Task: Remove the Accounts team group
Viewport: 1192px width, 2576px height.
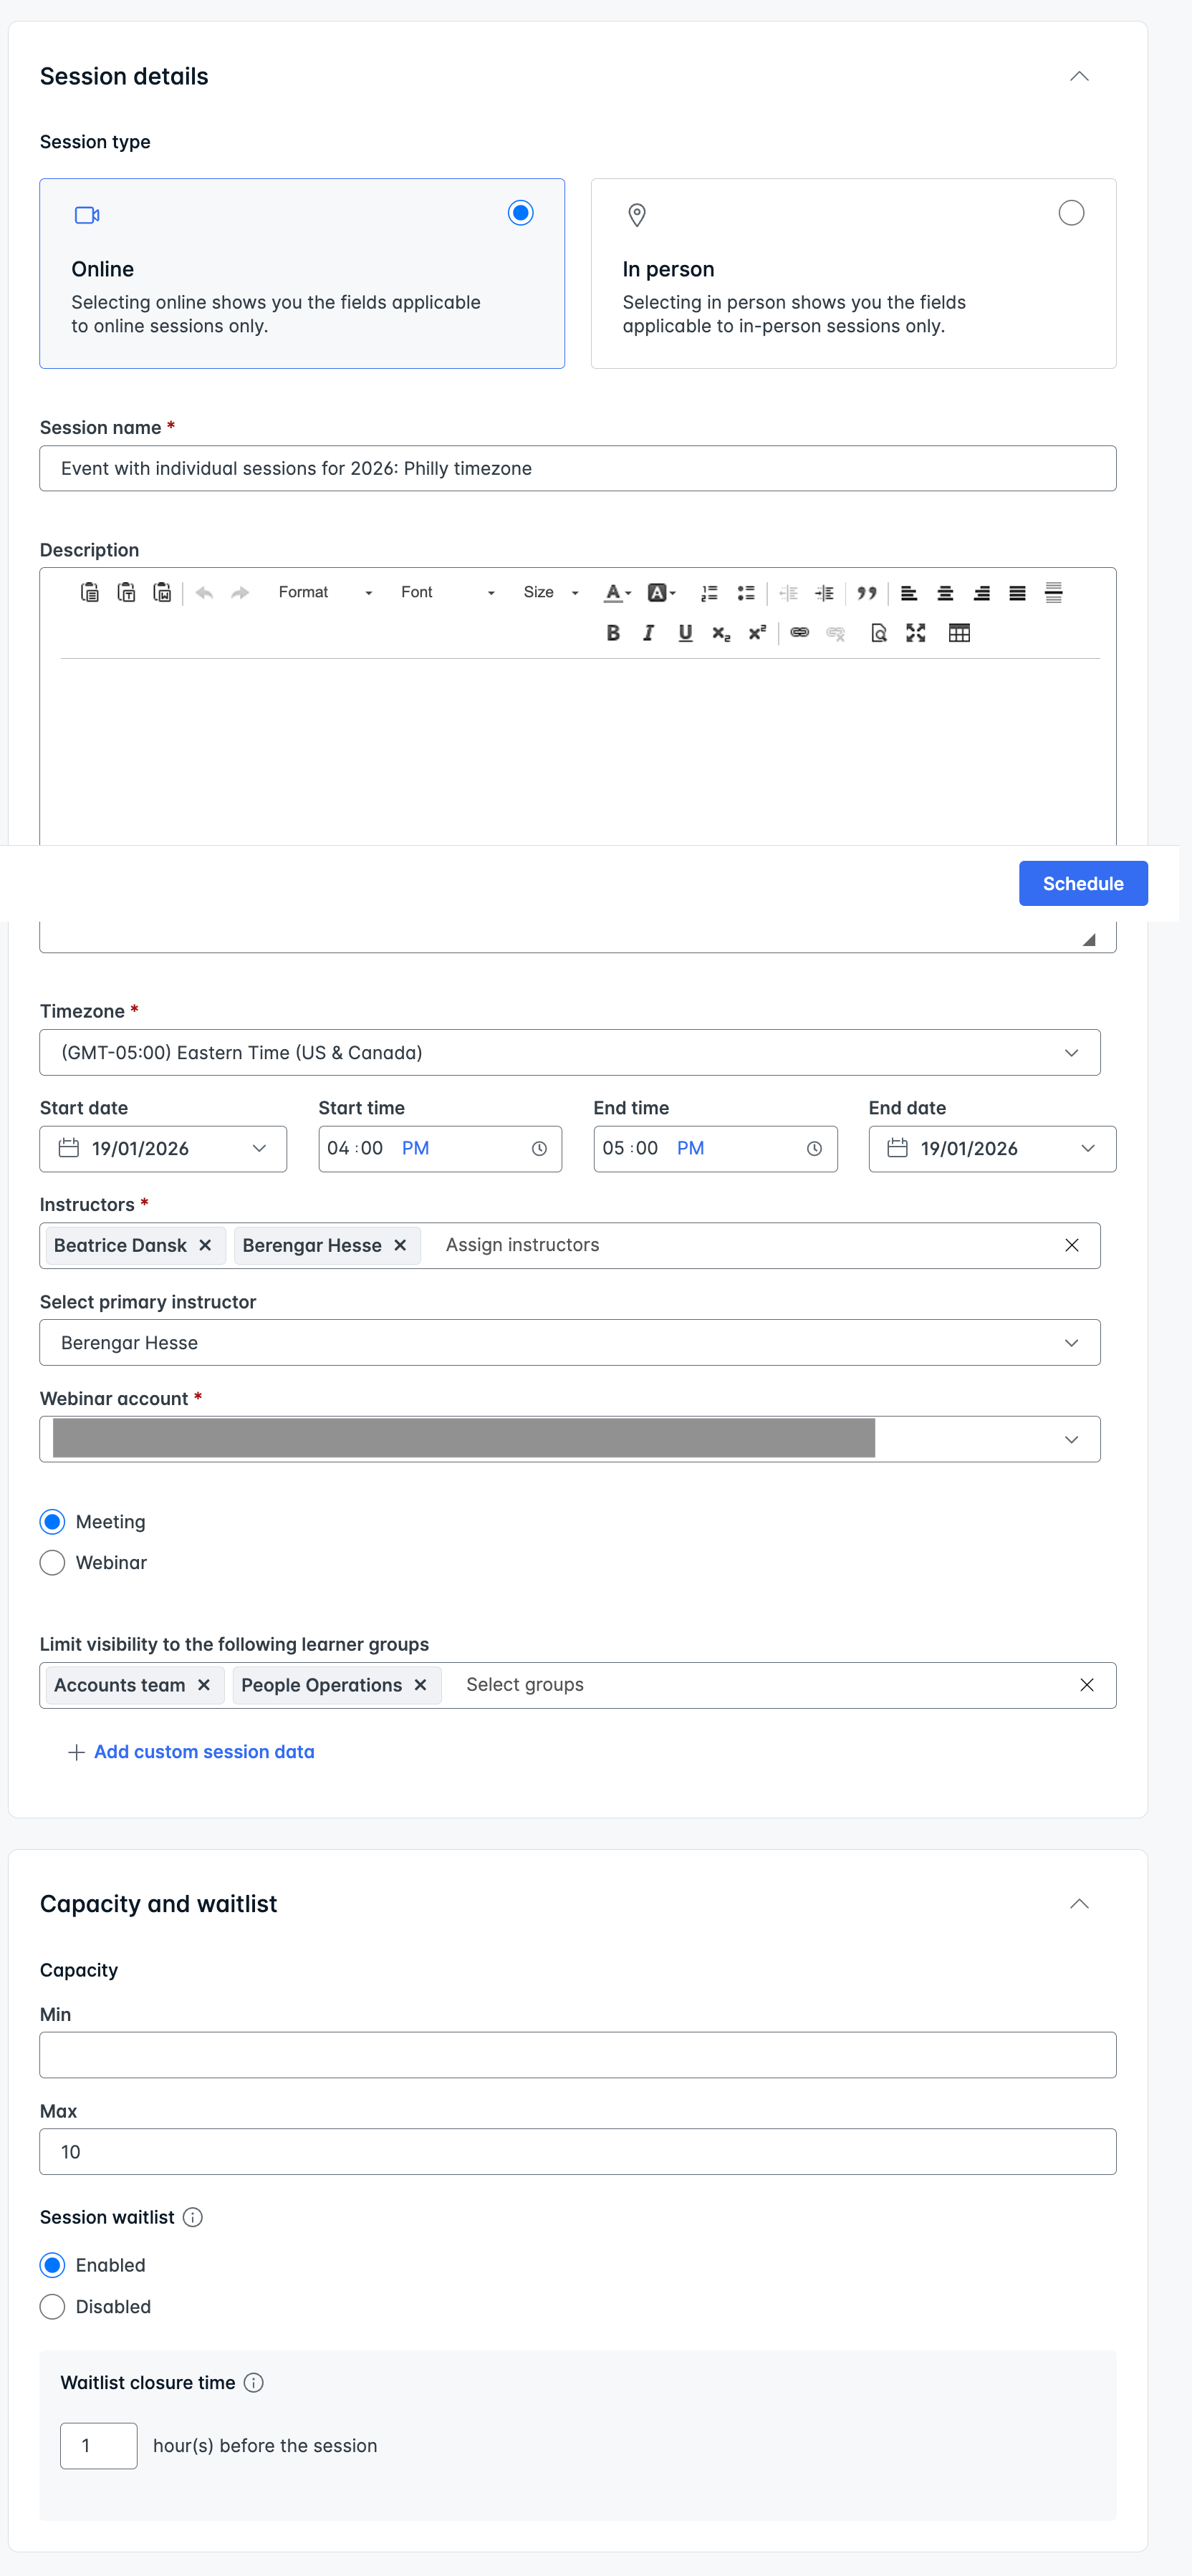Action: point(204,1686)
